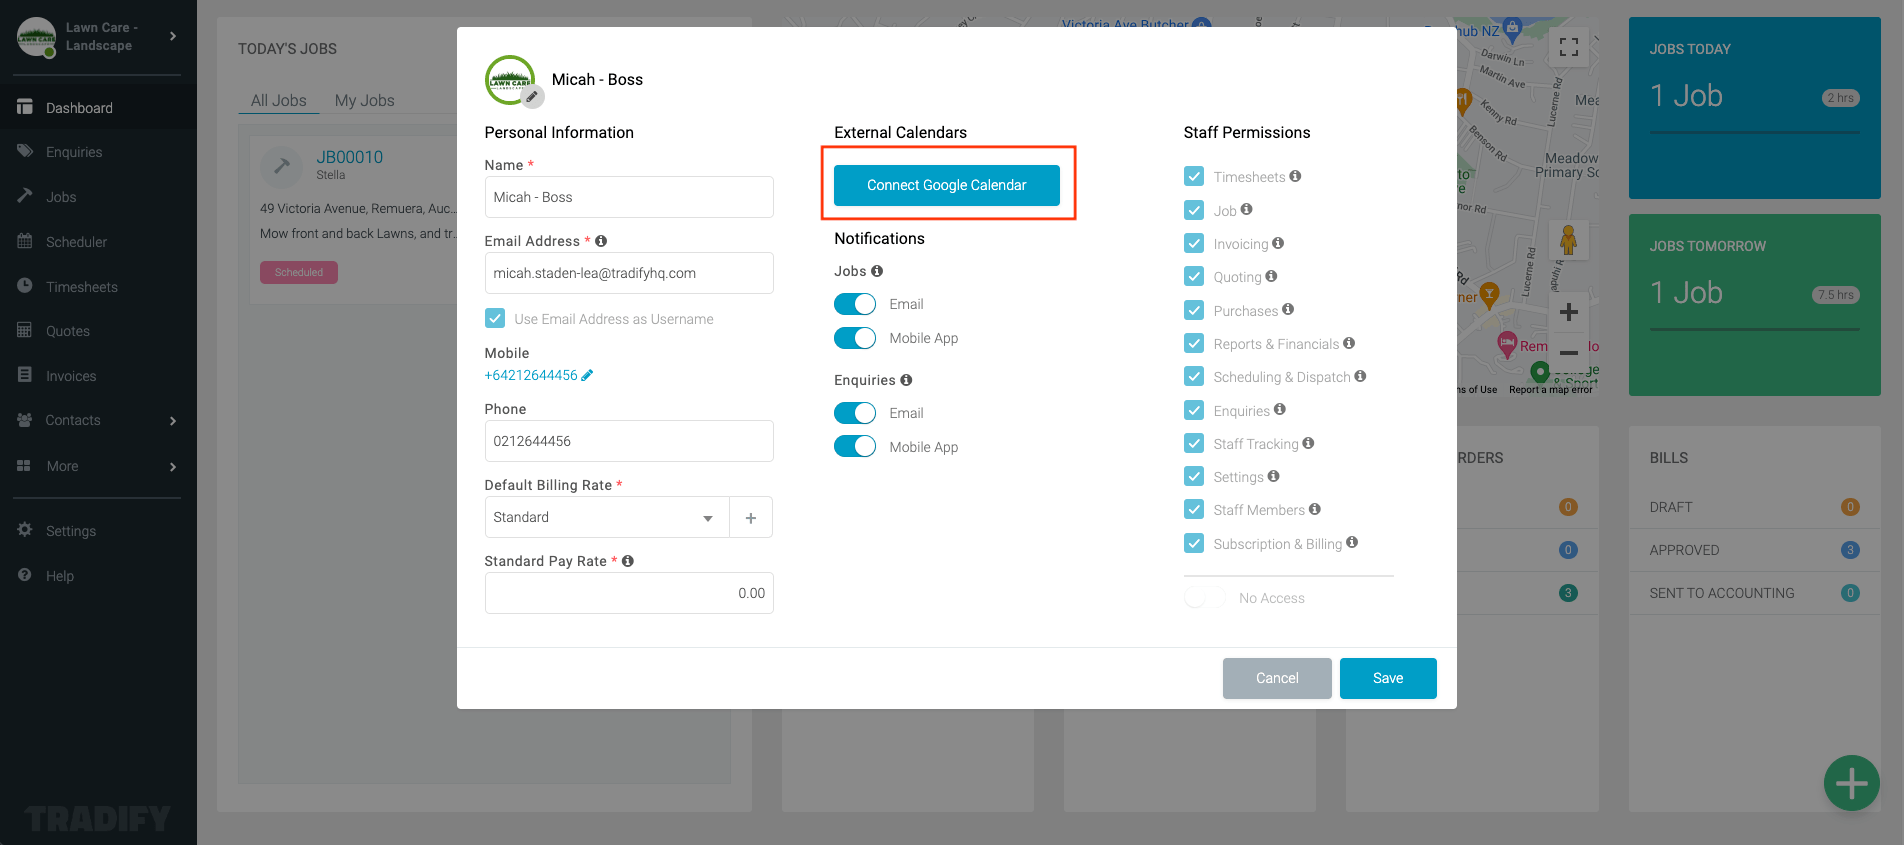This screenshot has height=845, width=1904.
Task: Click the green plus floating button
Action: coord(1851,783)
